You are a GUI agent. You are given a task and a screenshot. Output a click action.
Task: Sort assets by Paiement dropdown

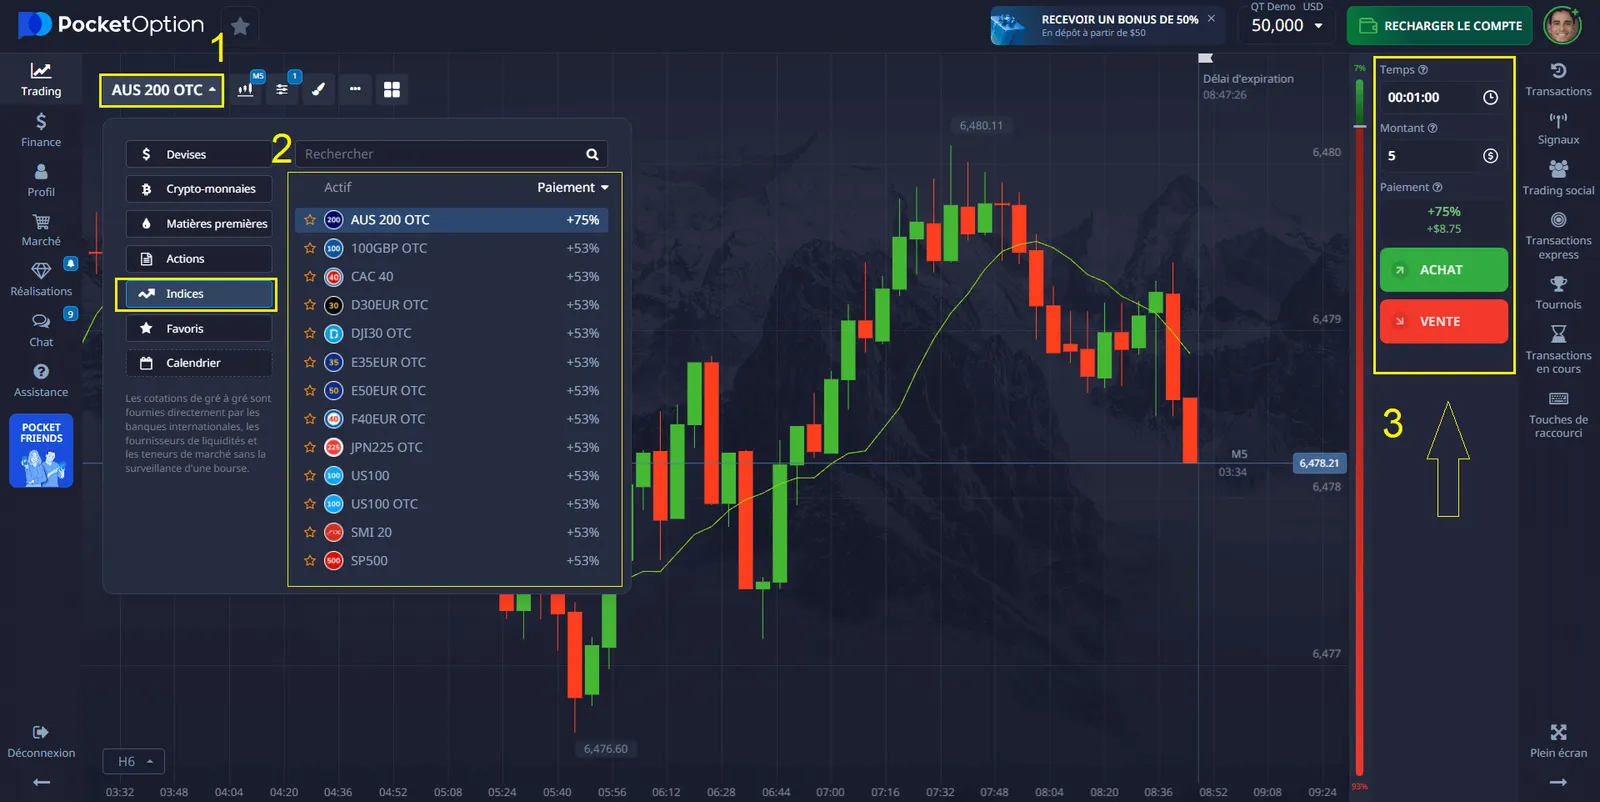pyautogui.click(x=572, y=188)
